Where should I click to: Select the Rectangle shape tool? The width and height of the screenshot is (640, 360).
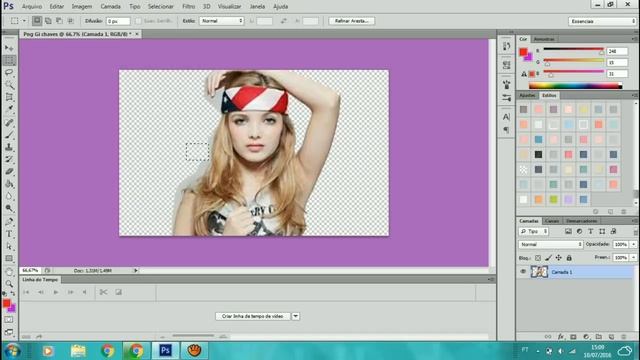click(x=9, y=258)
